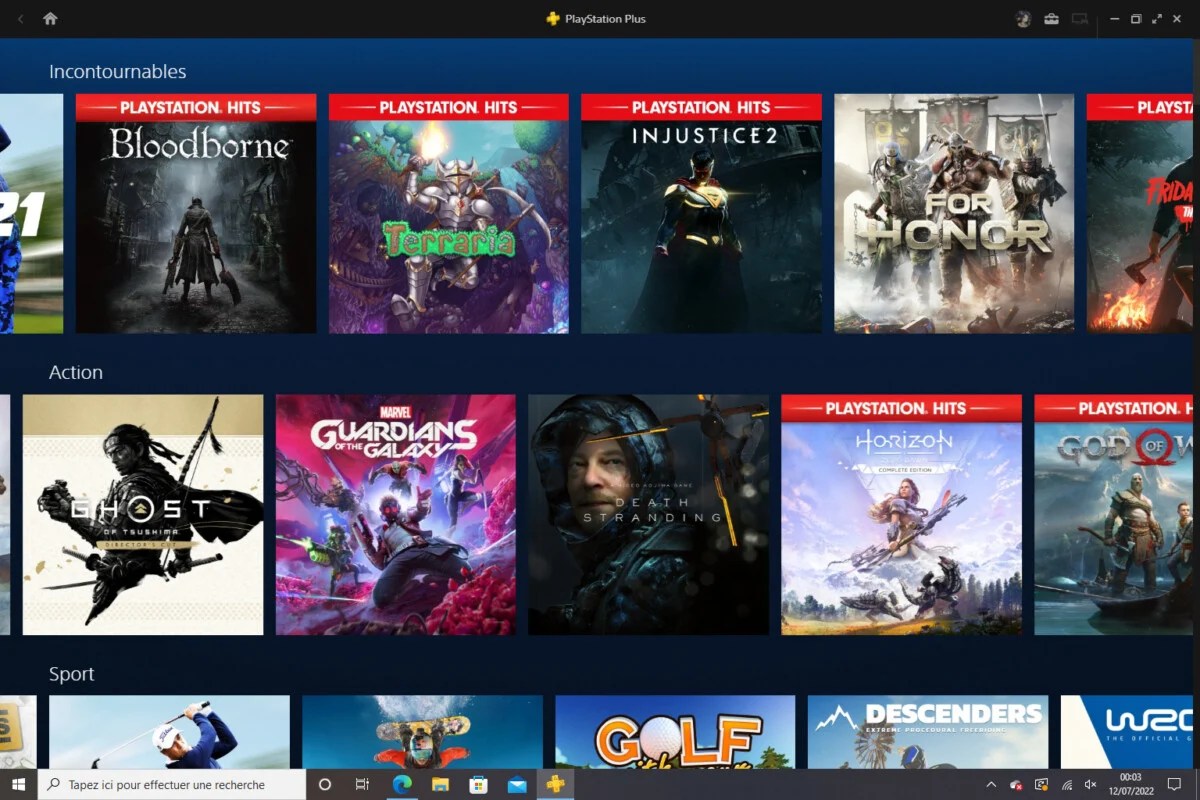Screen dimensions: 1200x800
Task: Open the Terraria game tile
Action: [449, 213]
